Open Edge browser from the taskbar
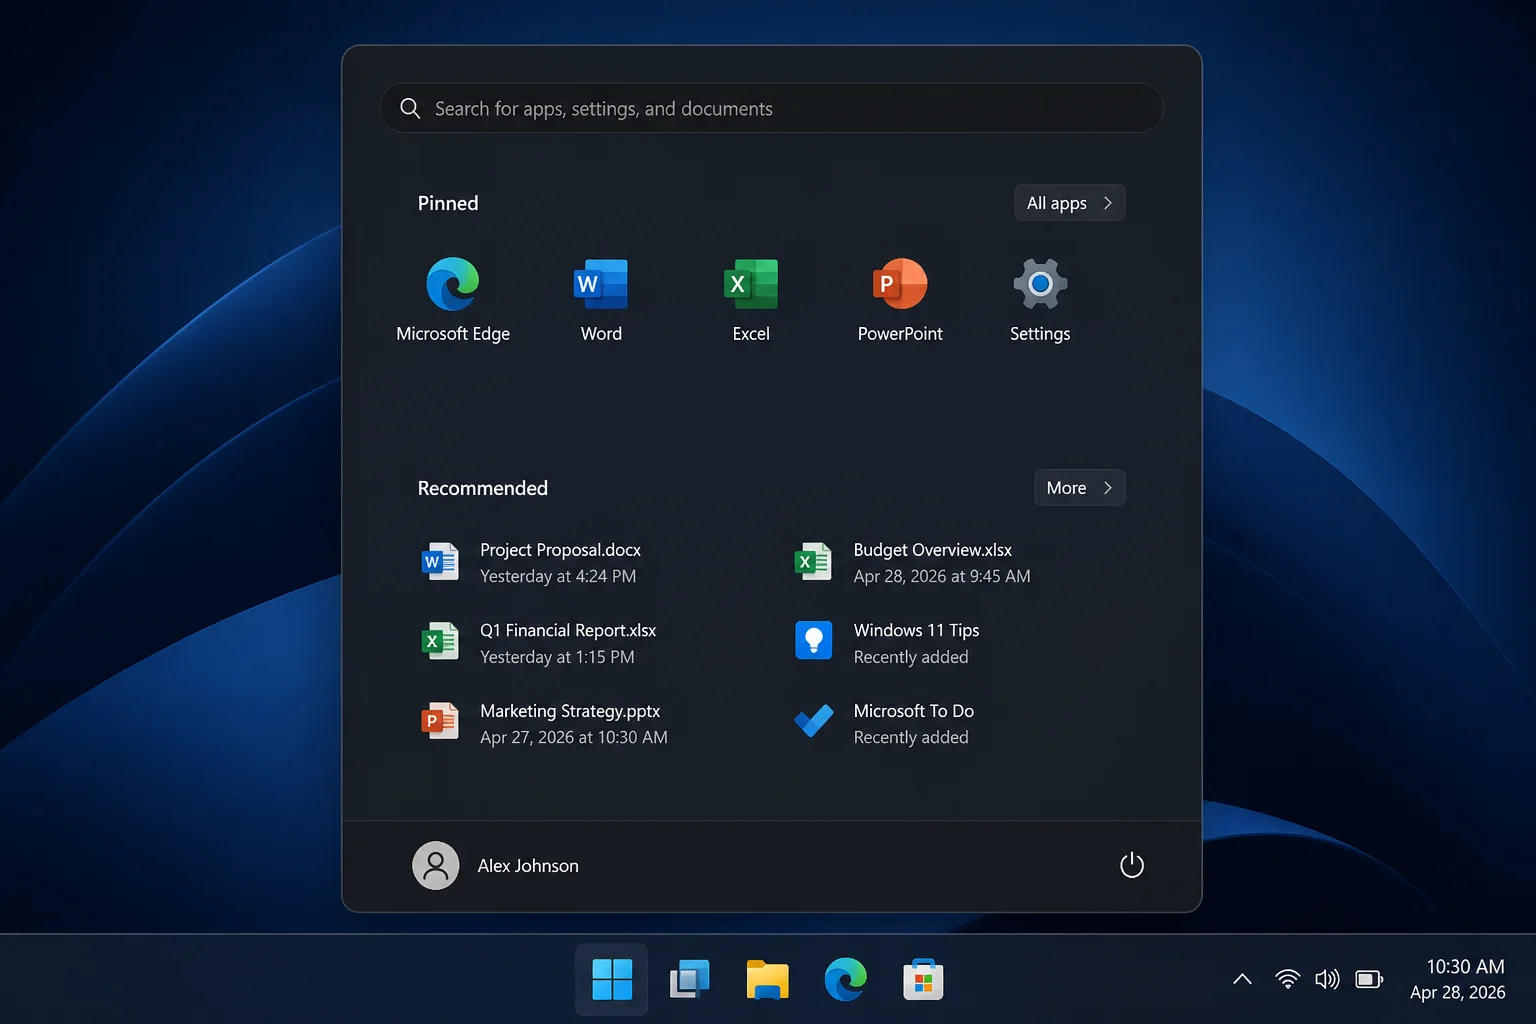This screenshot has height=1024, width=1536. (845, 979)
